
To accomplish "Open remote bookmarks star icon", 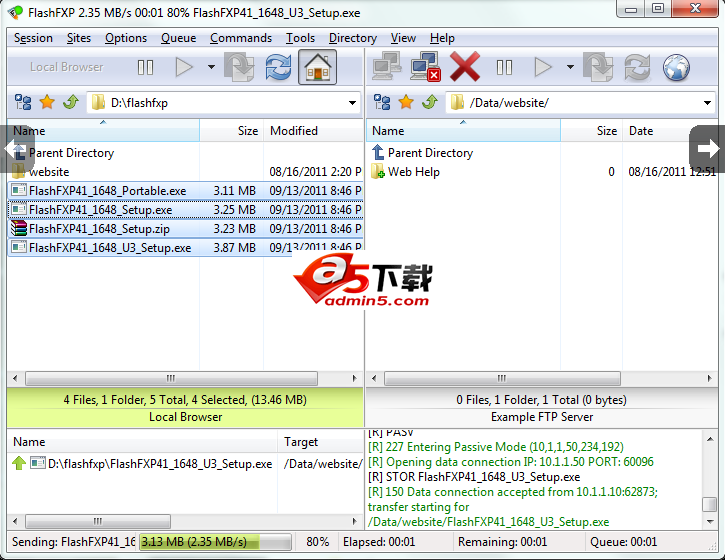I will click(x=406, y=102).
